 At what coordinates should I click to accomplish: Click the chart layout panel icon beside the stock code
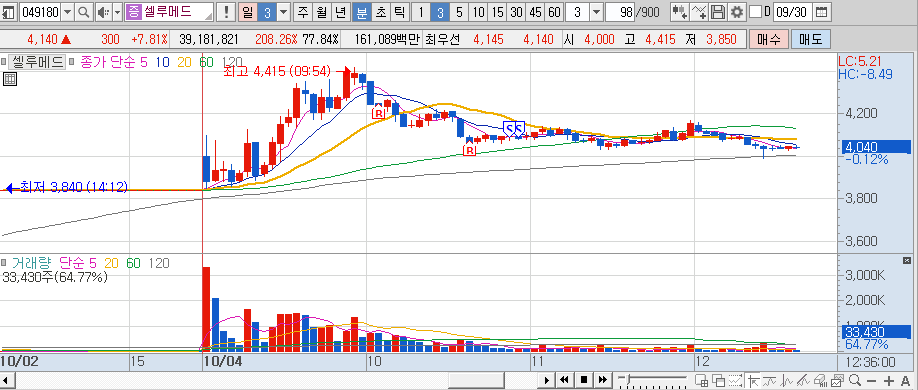click(x=9, y=11)
